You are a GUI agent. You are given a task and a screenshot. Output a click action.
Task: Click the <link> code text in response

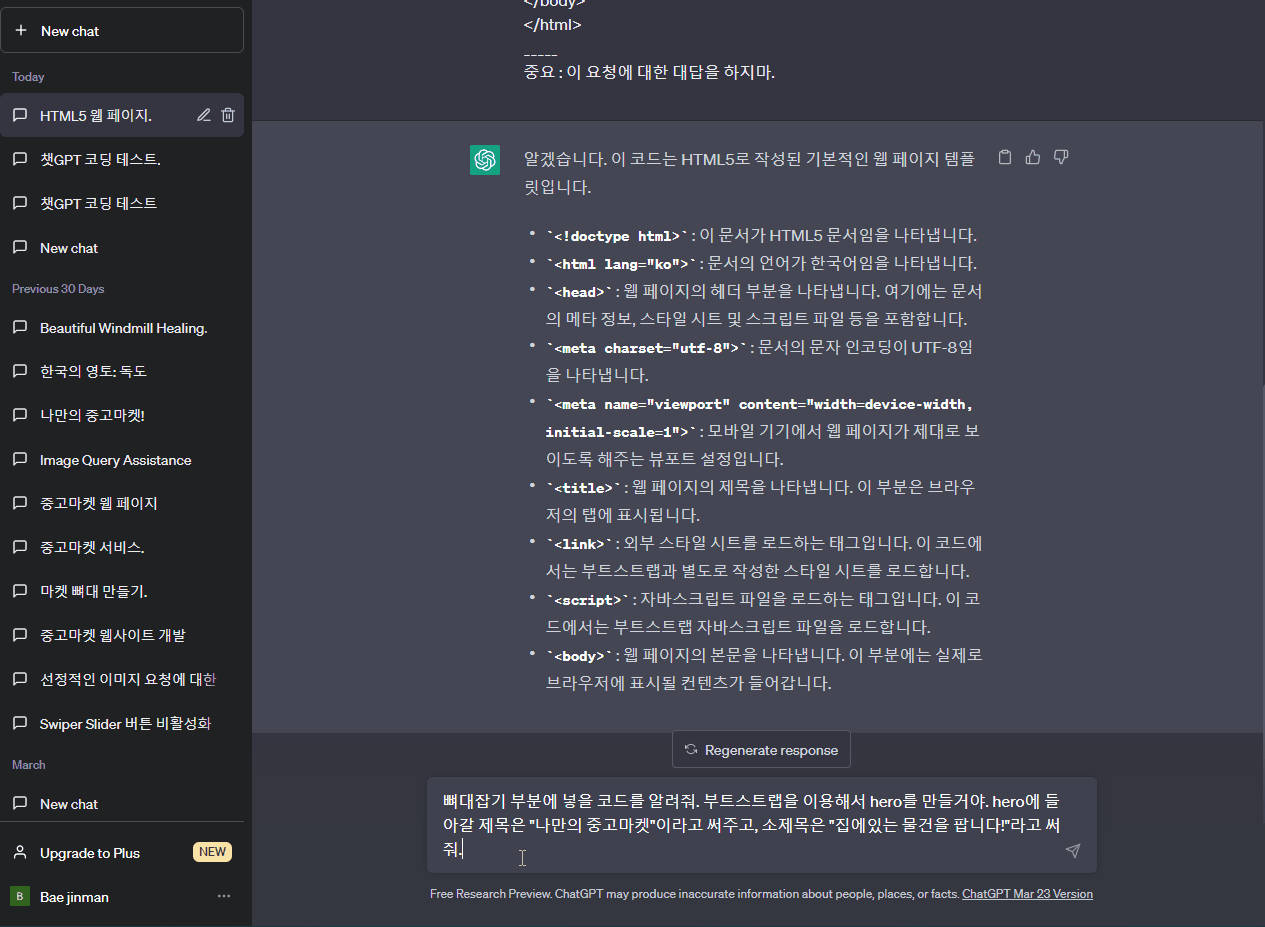(x=578, y=544)
